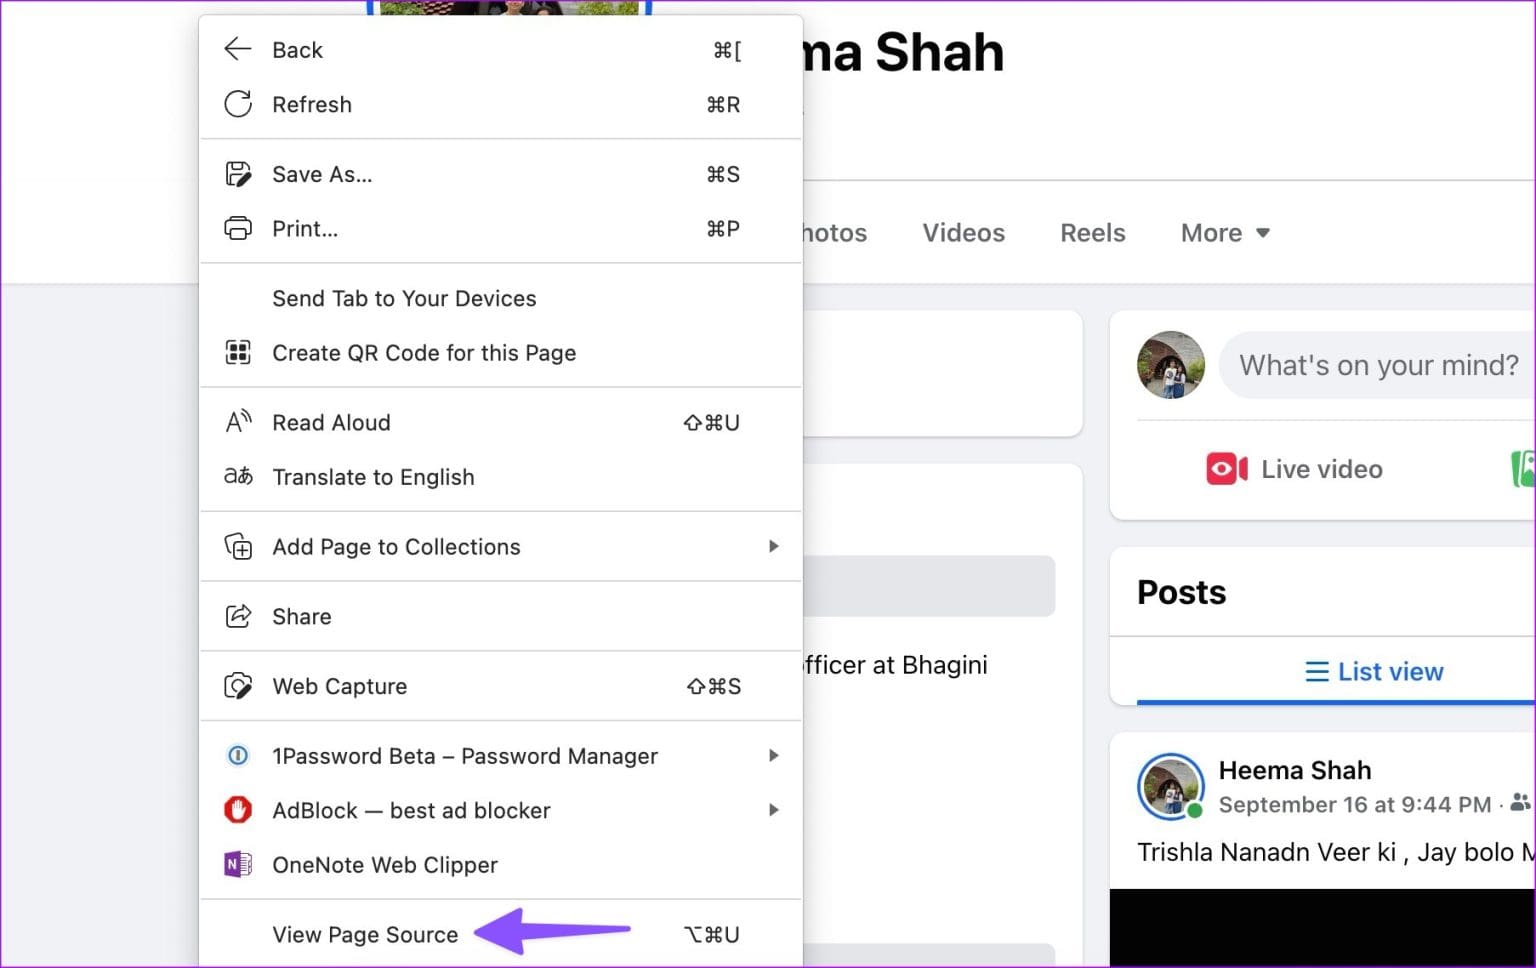The height and width of the screenshot is (968, 1536).
Task: Click the Print icon
Action: [238, 228]
